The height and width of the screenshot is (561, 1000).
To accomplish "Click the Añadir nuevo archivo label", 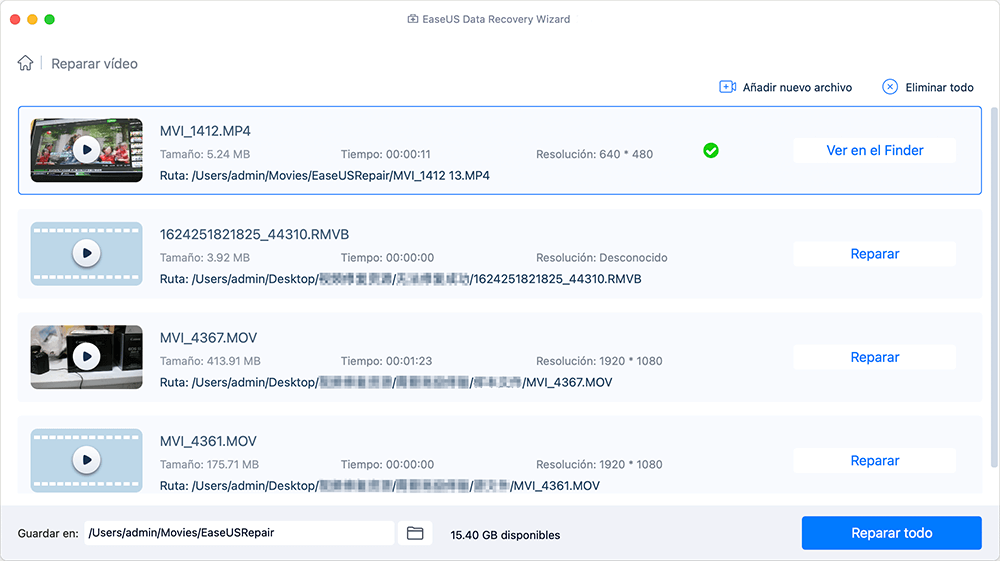I will 797,87.
